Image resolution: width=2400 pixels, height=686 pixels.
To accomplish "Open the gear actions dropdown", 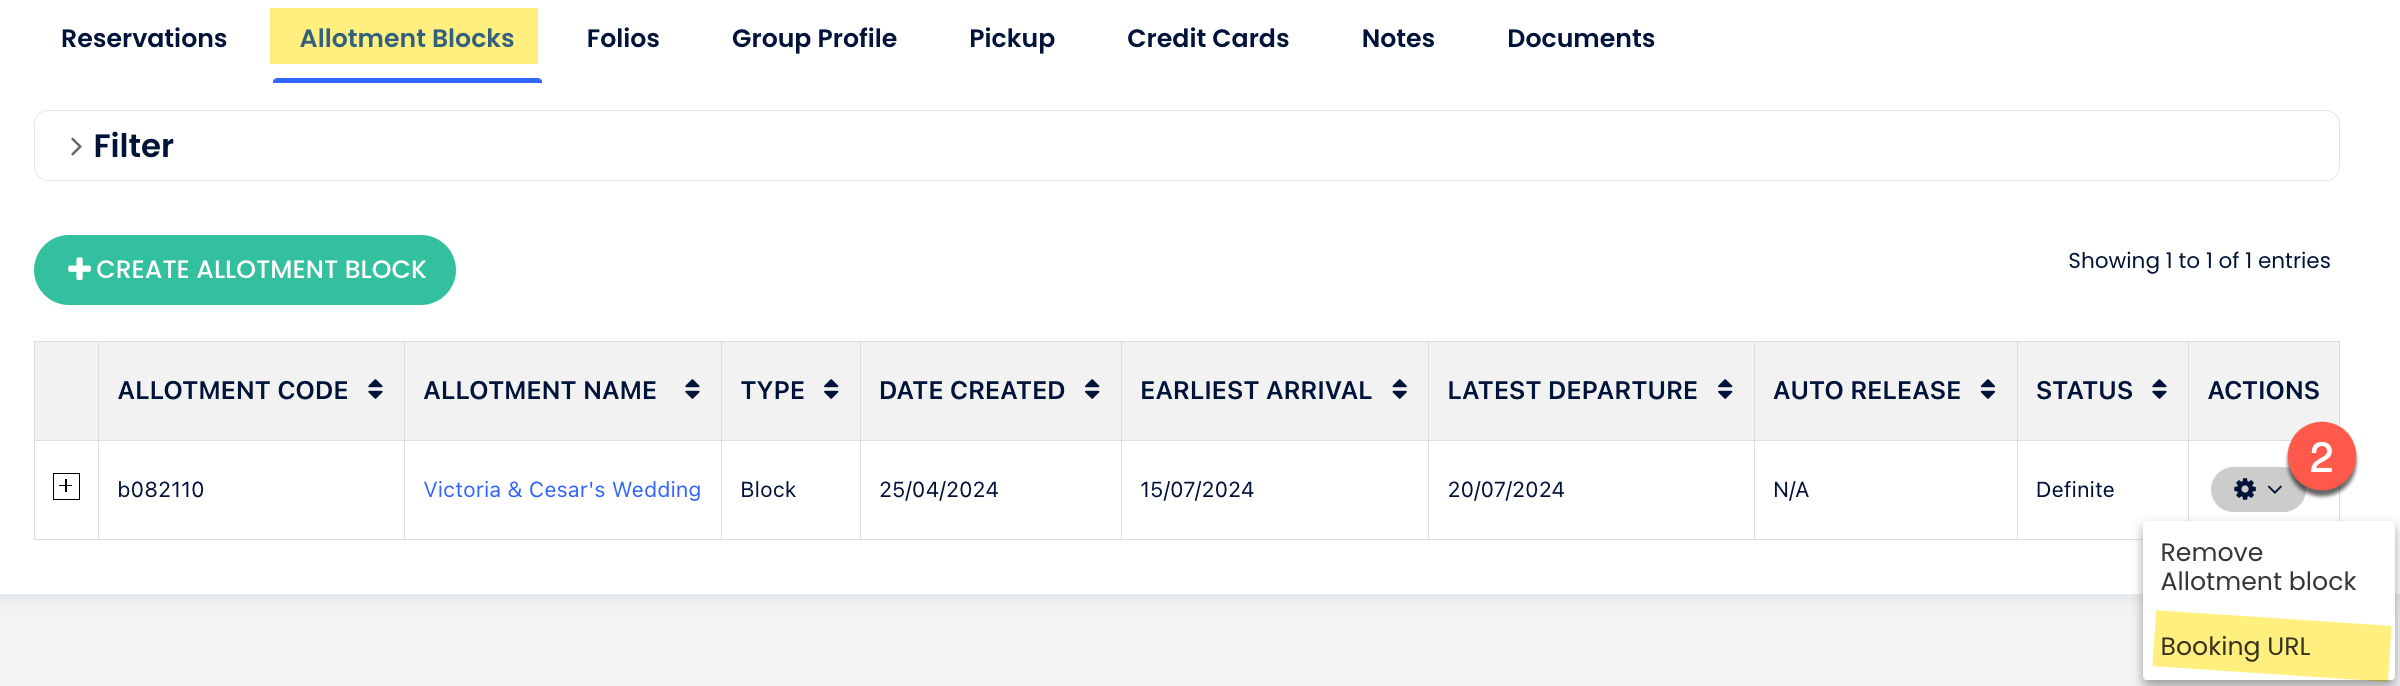I will 2258,489.
